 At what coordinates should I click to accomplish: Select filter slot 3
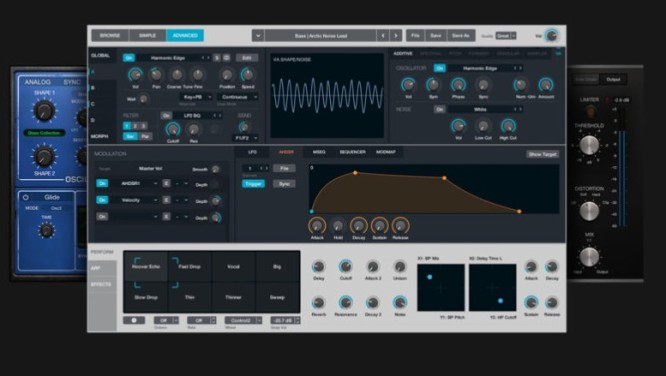coord(144,126)
